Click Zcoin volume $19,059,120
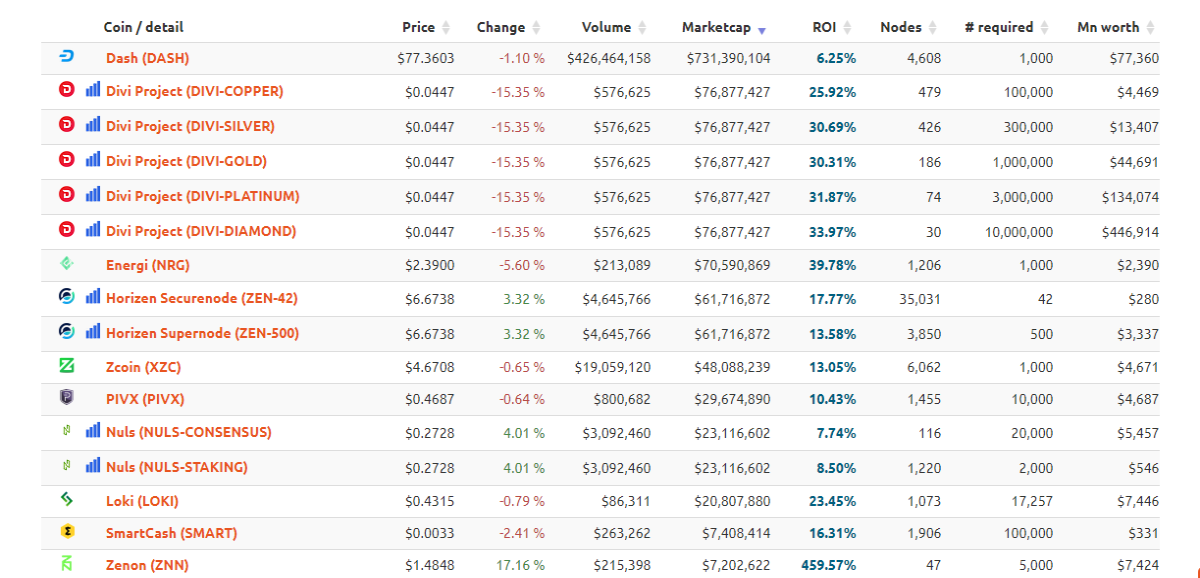This screenshot has width=1200, height=578. click(612, 367)
